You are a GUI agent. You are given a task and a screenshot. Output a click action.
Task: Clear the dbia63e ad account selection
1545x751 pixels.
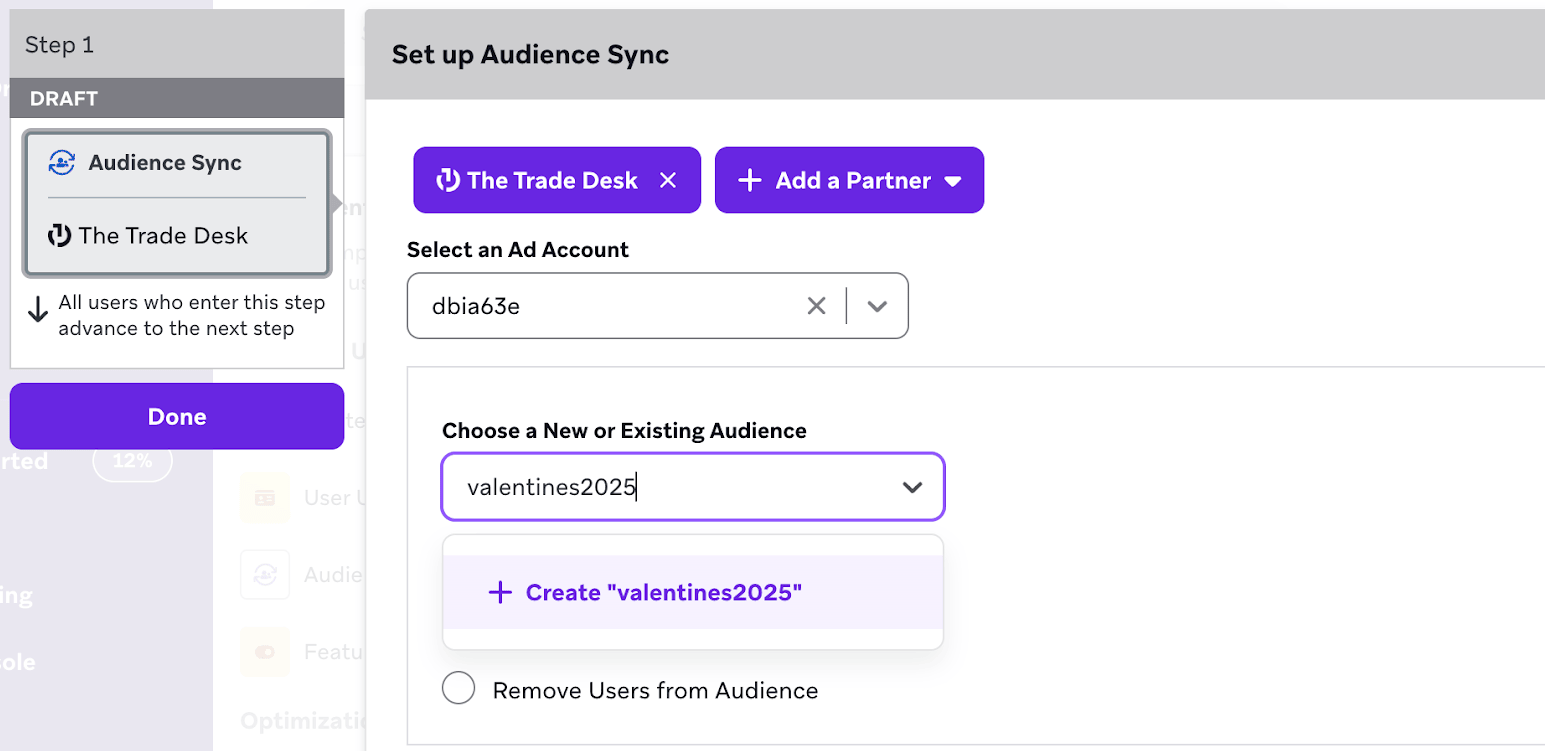(x=816, y=306)
